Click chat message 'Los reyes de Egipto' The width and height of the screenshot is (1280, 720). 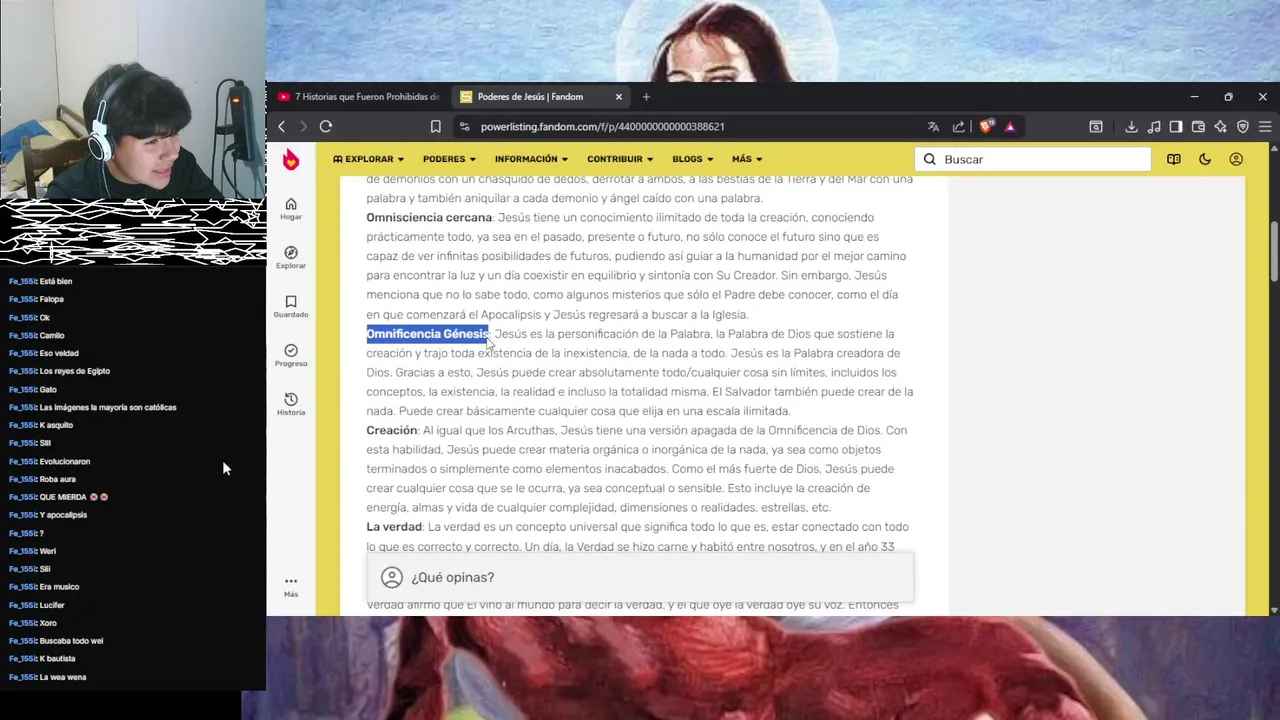click(x=75, y=371)
